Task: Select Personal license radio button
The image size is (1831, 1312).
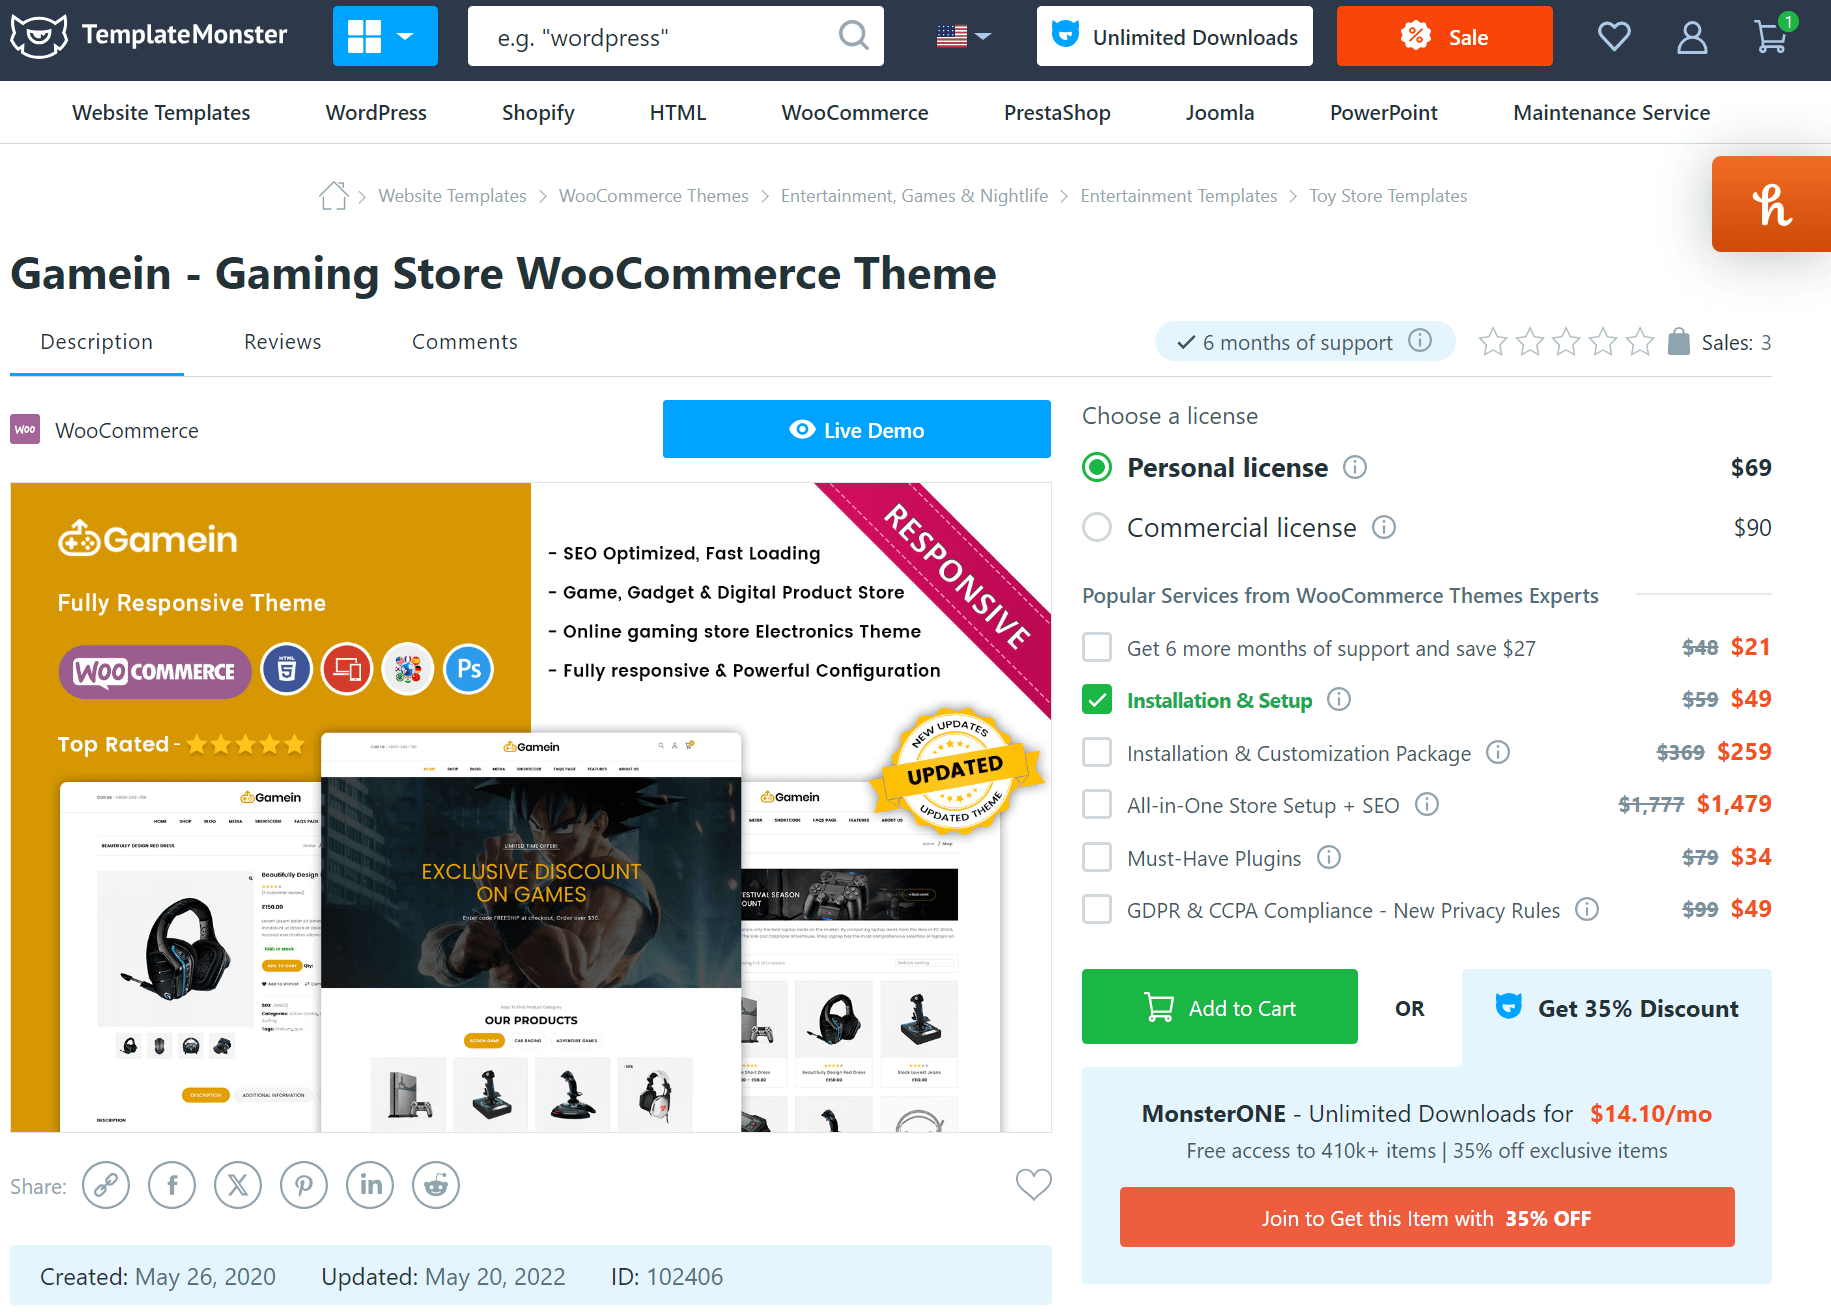Action: [x=1097, y=467]
